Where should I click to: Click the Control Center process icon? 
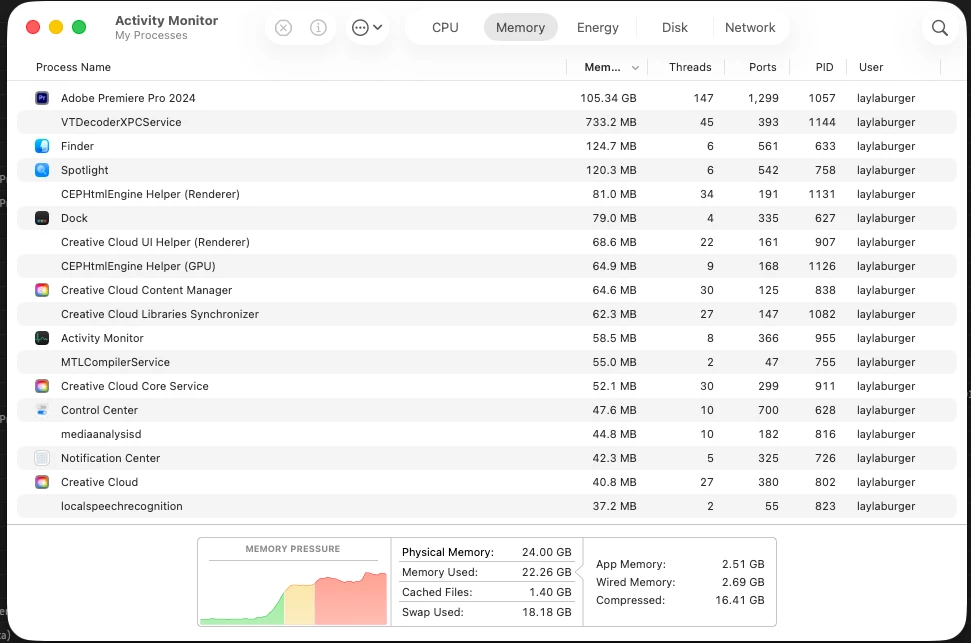(41, 410)
